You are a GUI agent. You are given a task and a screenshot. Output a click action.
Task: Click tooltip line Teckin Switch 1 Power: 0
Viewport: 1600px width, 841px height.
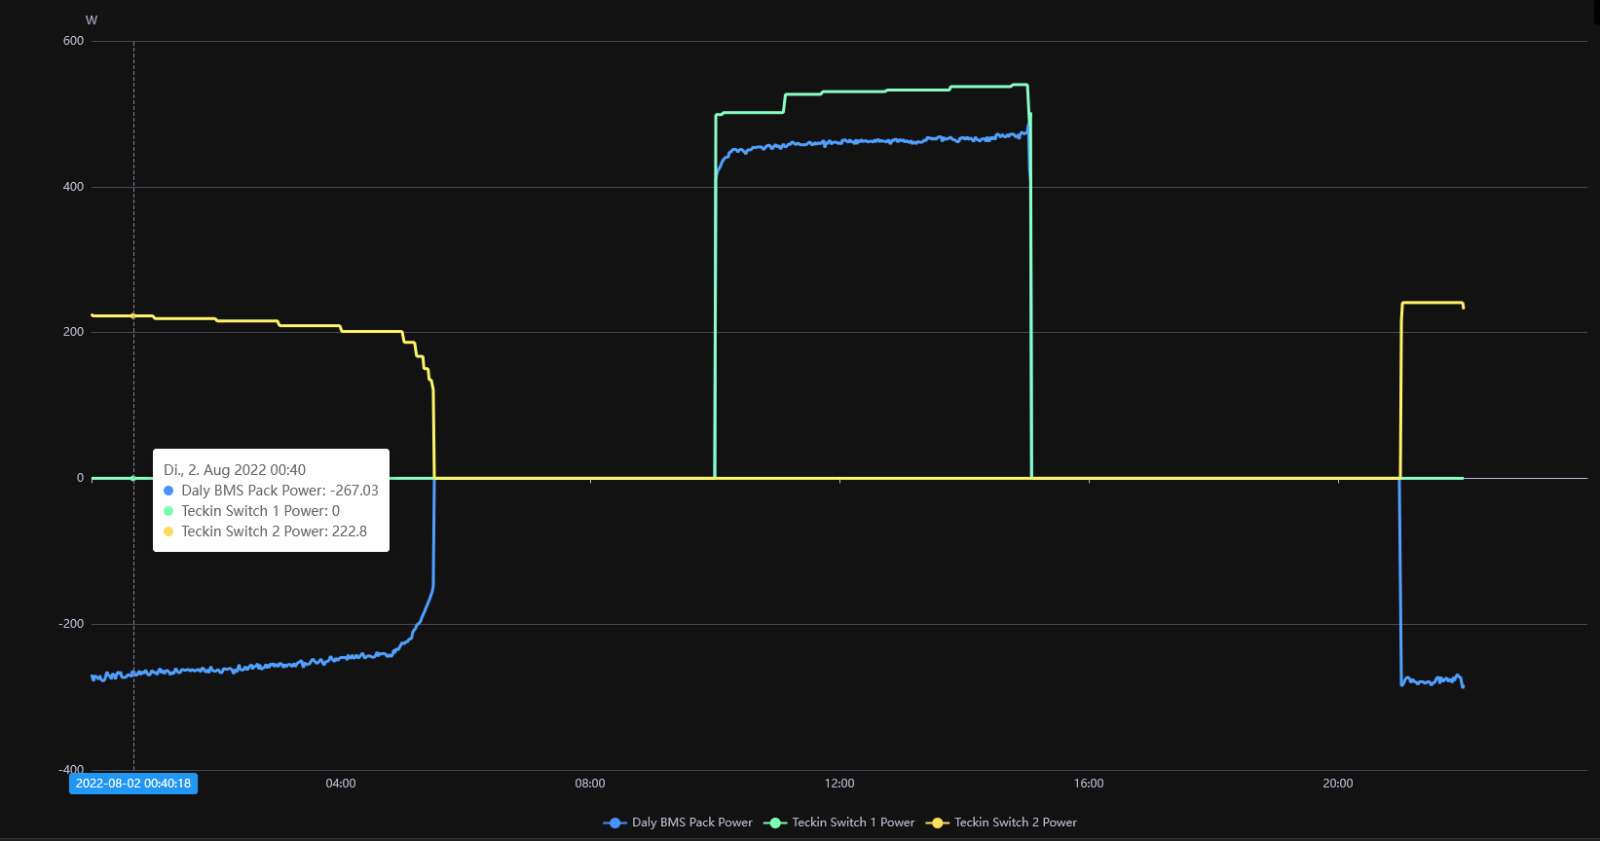[x=251, y=511]
